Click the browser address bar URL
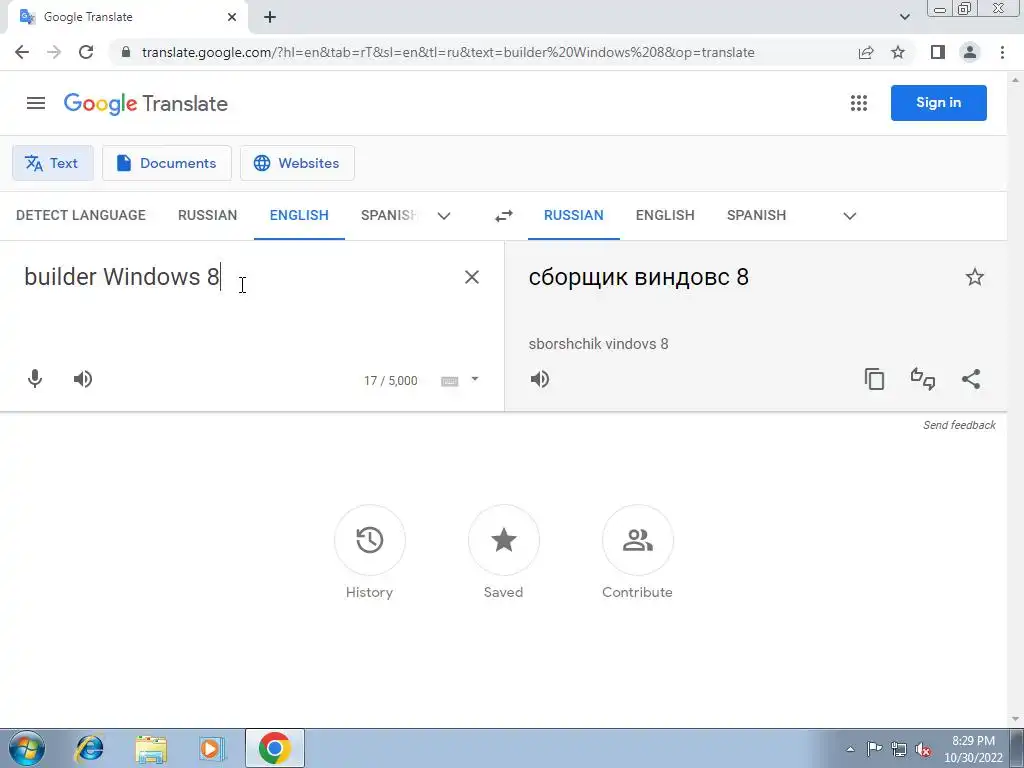Image resolution: width=1024 pixels, height=768 pixels. pos(448,52)
